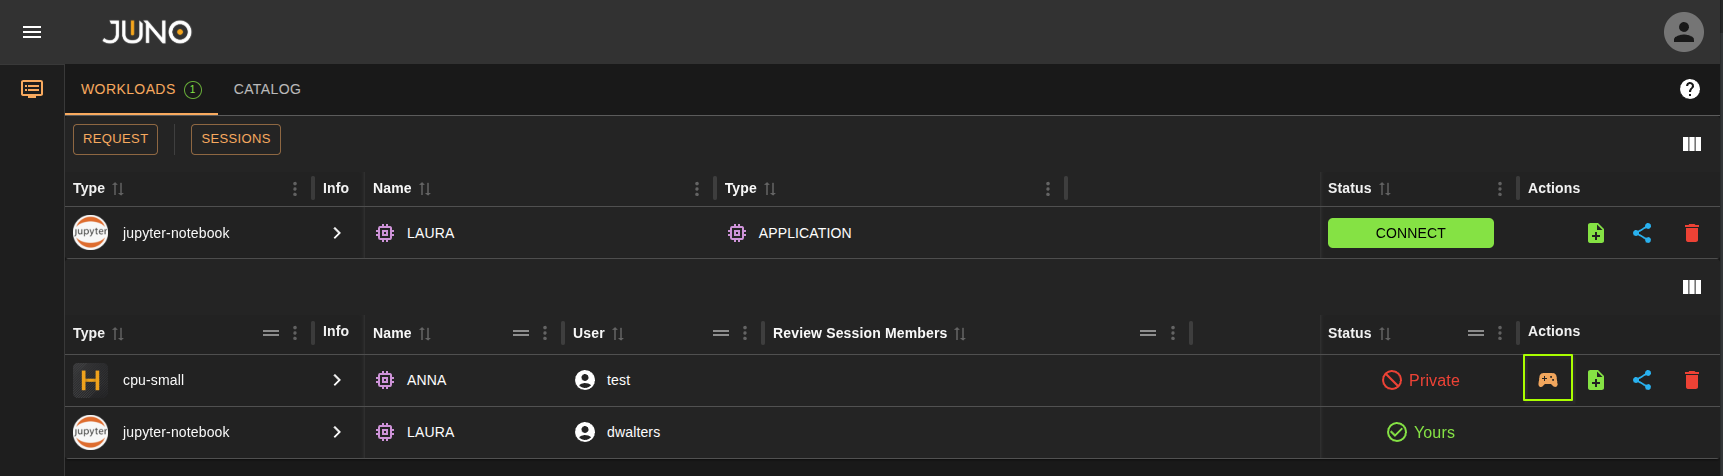Expand info for the cpu-small row
This screenshot has height=476, width=1723.
[x=337, y=380]
